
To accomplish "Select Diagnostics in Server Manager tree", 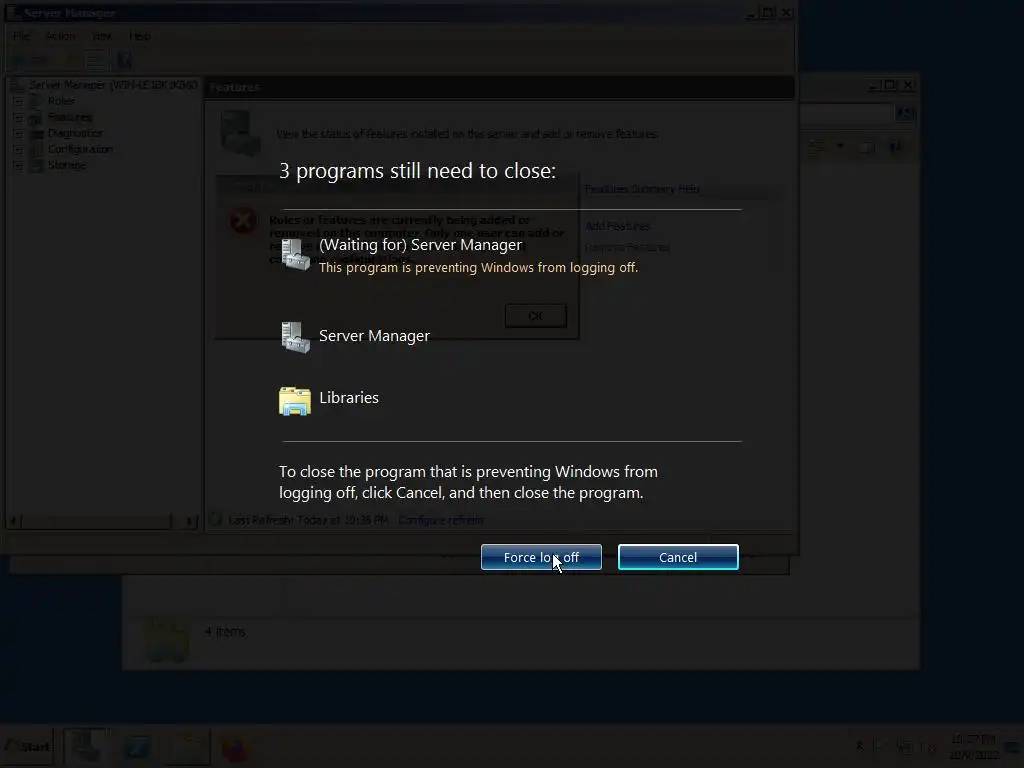I will click(x=75, y=133).
